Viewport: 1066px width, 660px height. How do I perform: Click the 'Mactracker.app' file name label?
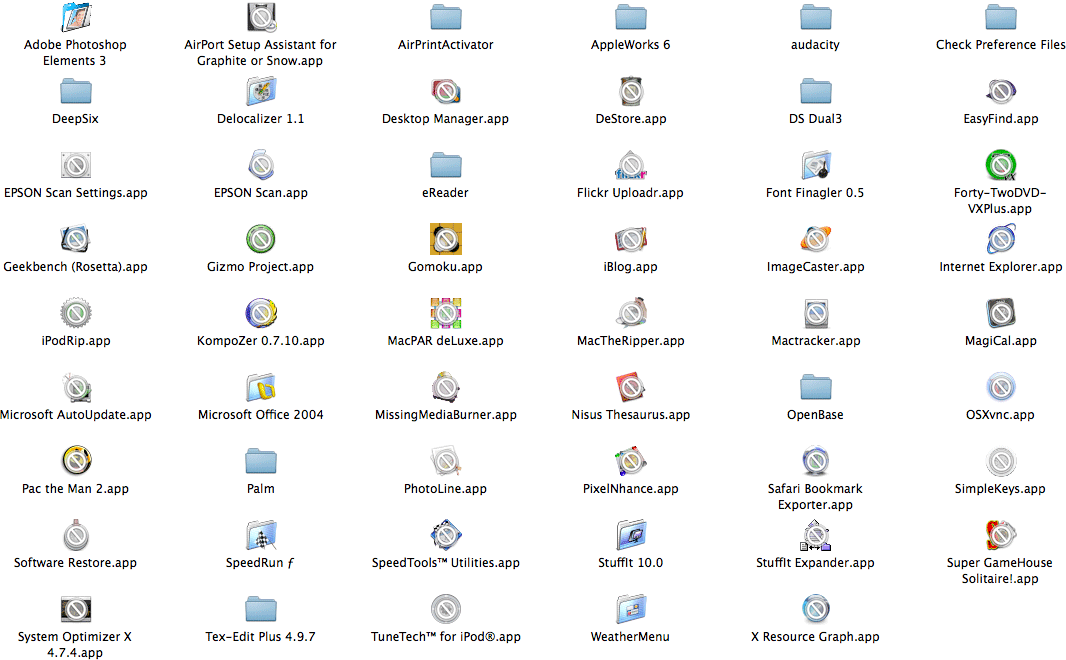(816, 341)
